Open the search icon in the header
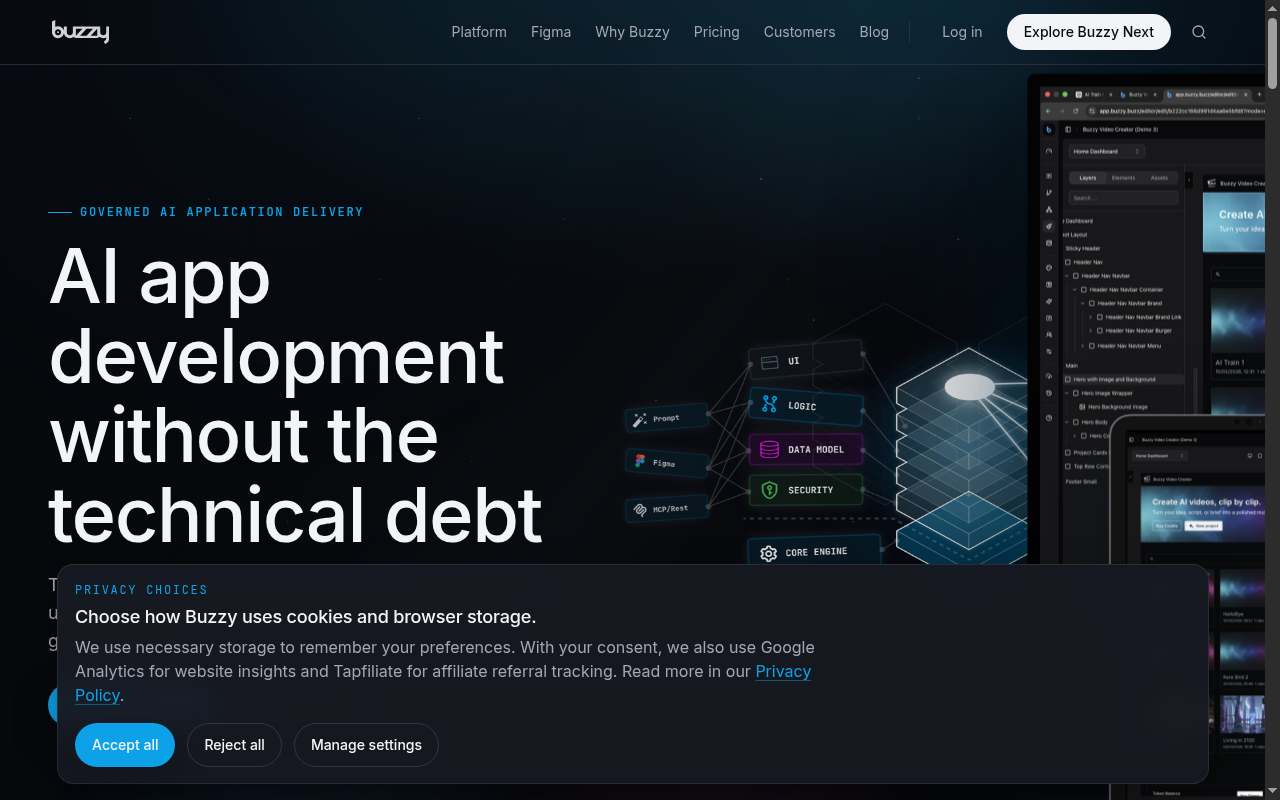The height and width of the screenshot is (800, 1280). click(x=1199, y=32)
